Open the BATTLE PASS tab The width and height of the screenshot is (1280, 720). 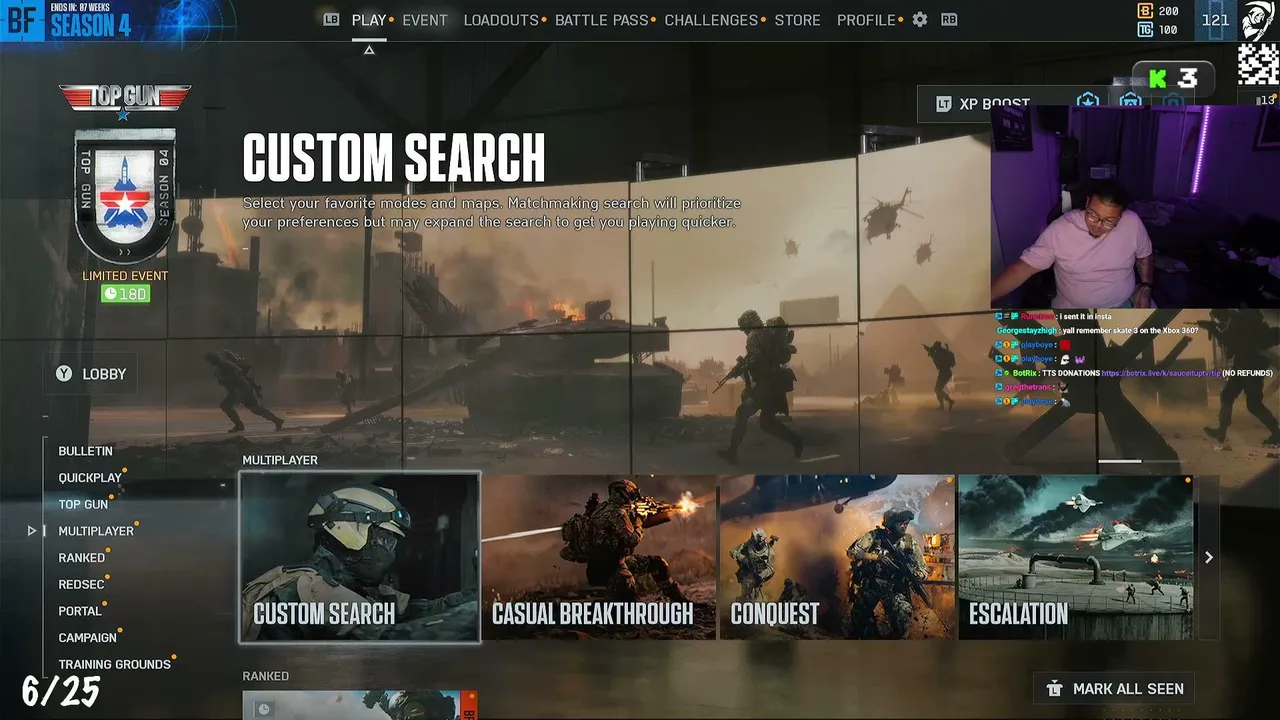[602, 20]
